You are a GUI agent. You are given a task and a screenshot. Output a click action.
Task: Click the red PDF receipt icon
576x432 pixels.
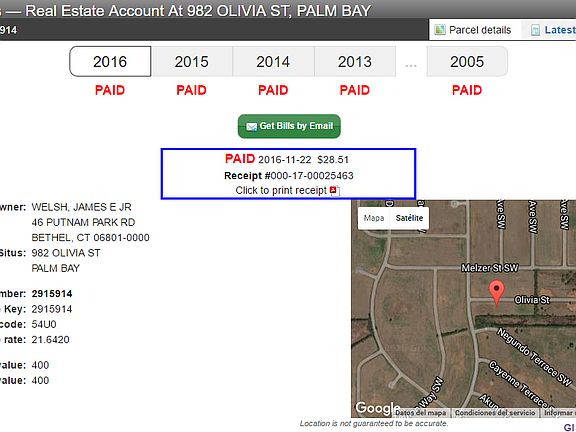tap(333, 190)
